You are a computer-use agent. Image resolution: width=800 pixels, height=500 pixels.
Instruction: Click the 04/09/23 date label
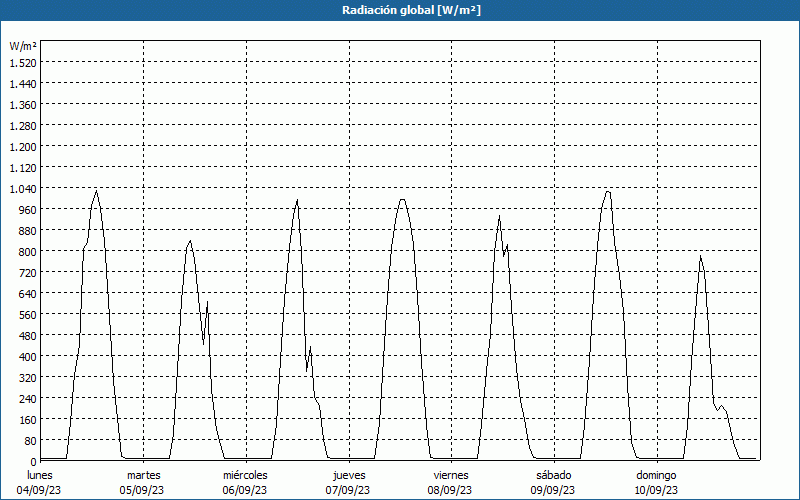pos(39,490)
